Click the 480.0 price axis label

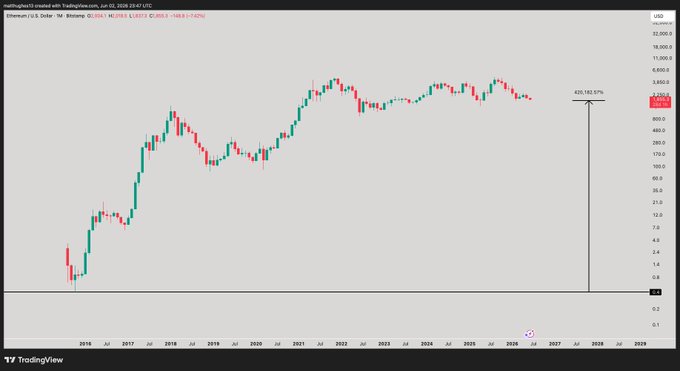pos(659,131)
